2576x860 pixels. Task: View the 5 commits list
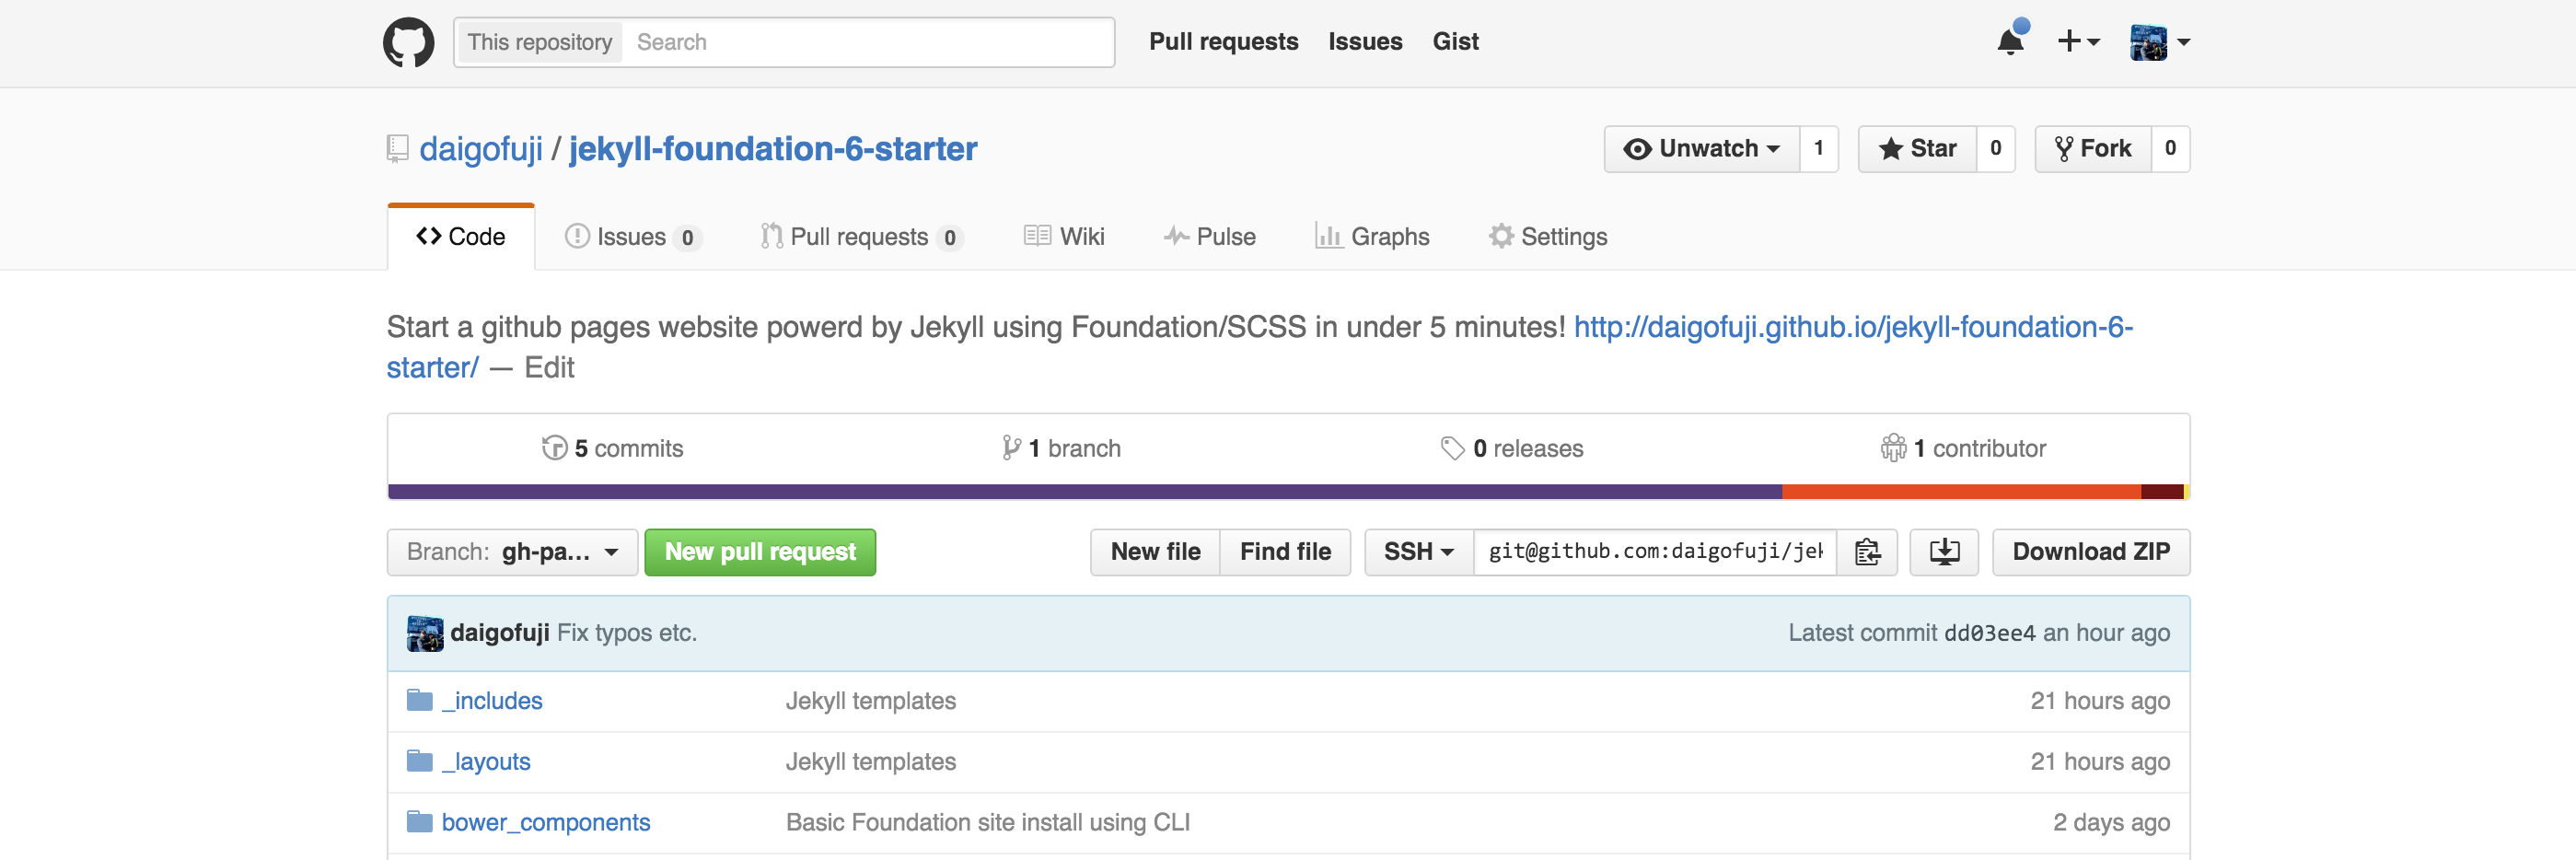coord(613,448)
